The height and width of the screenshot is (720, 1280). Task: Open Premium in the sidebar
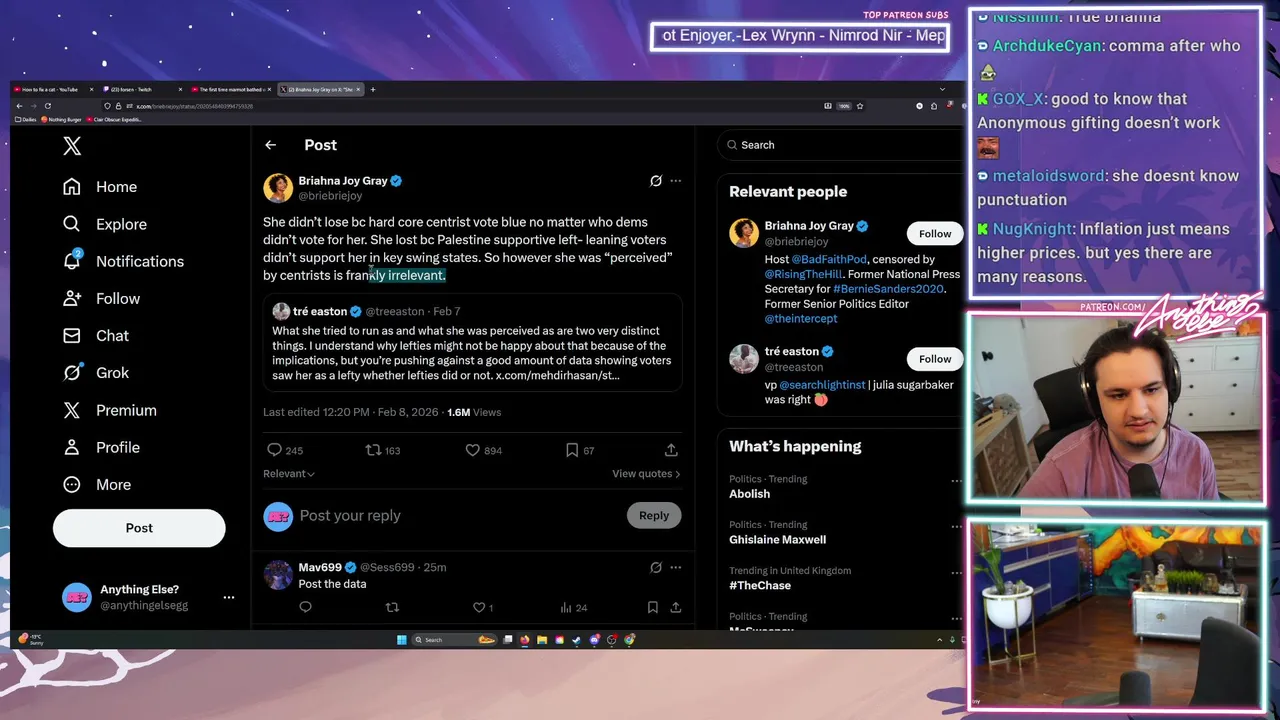tap(110, 410)
